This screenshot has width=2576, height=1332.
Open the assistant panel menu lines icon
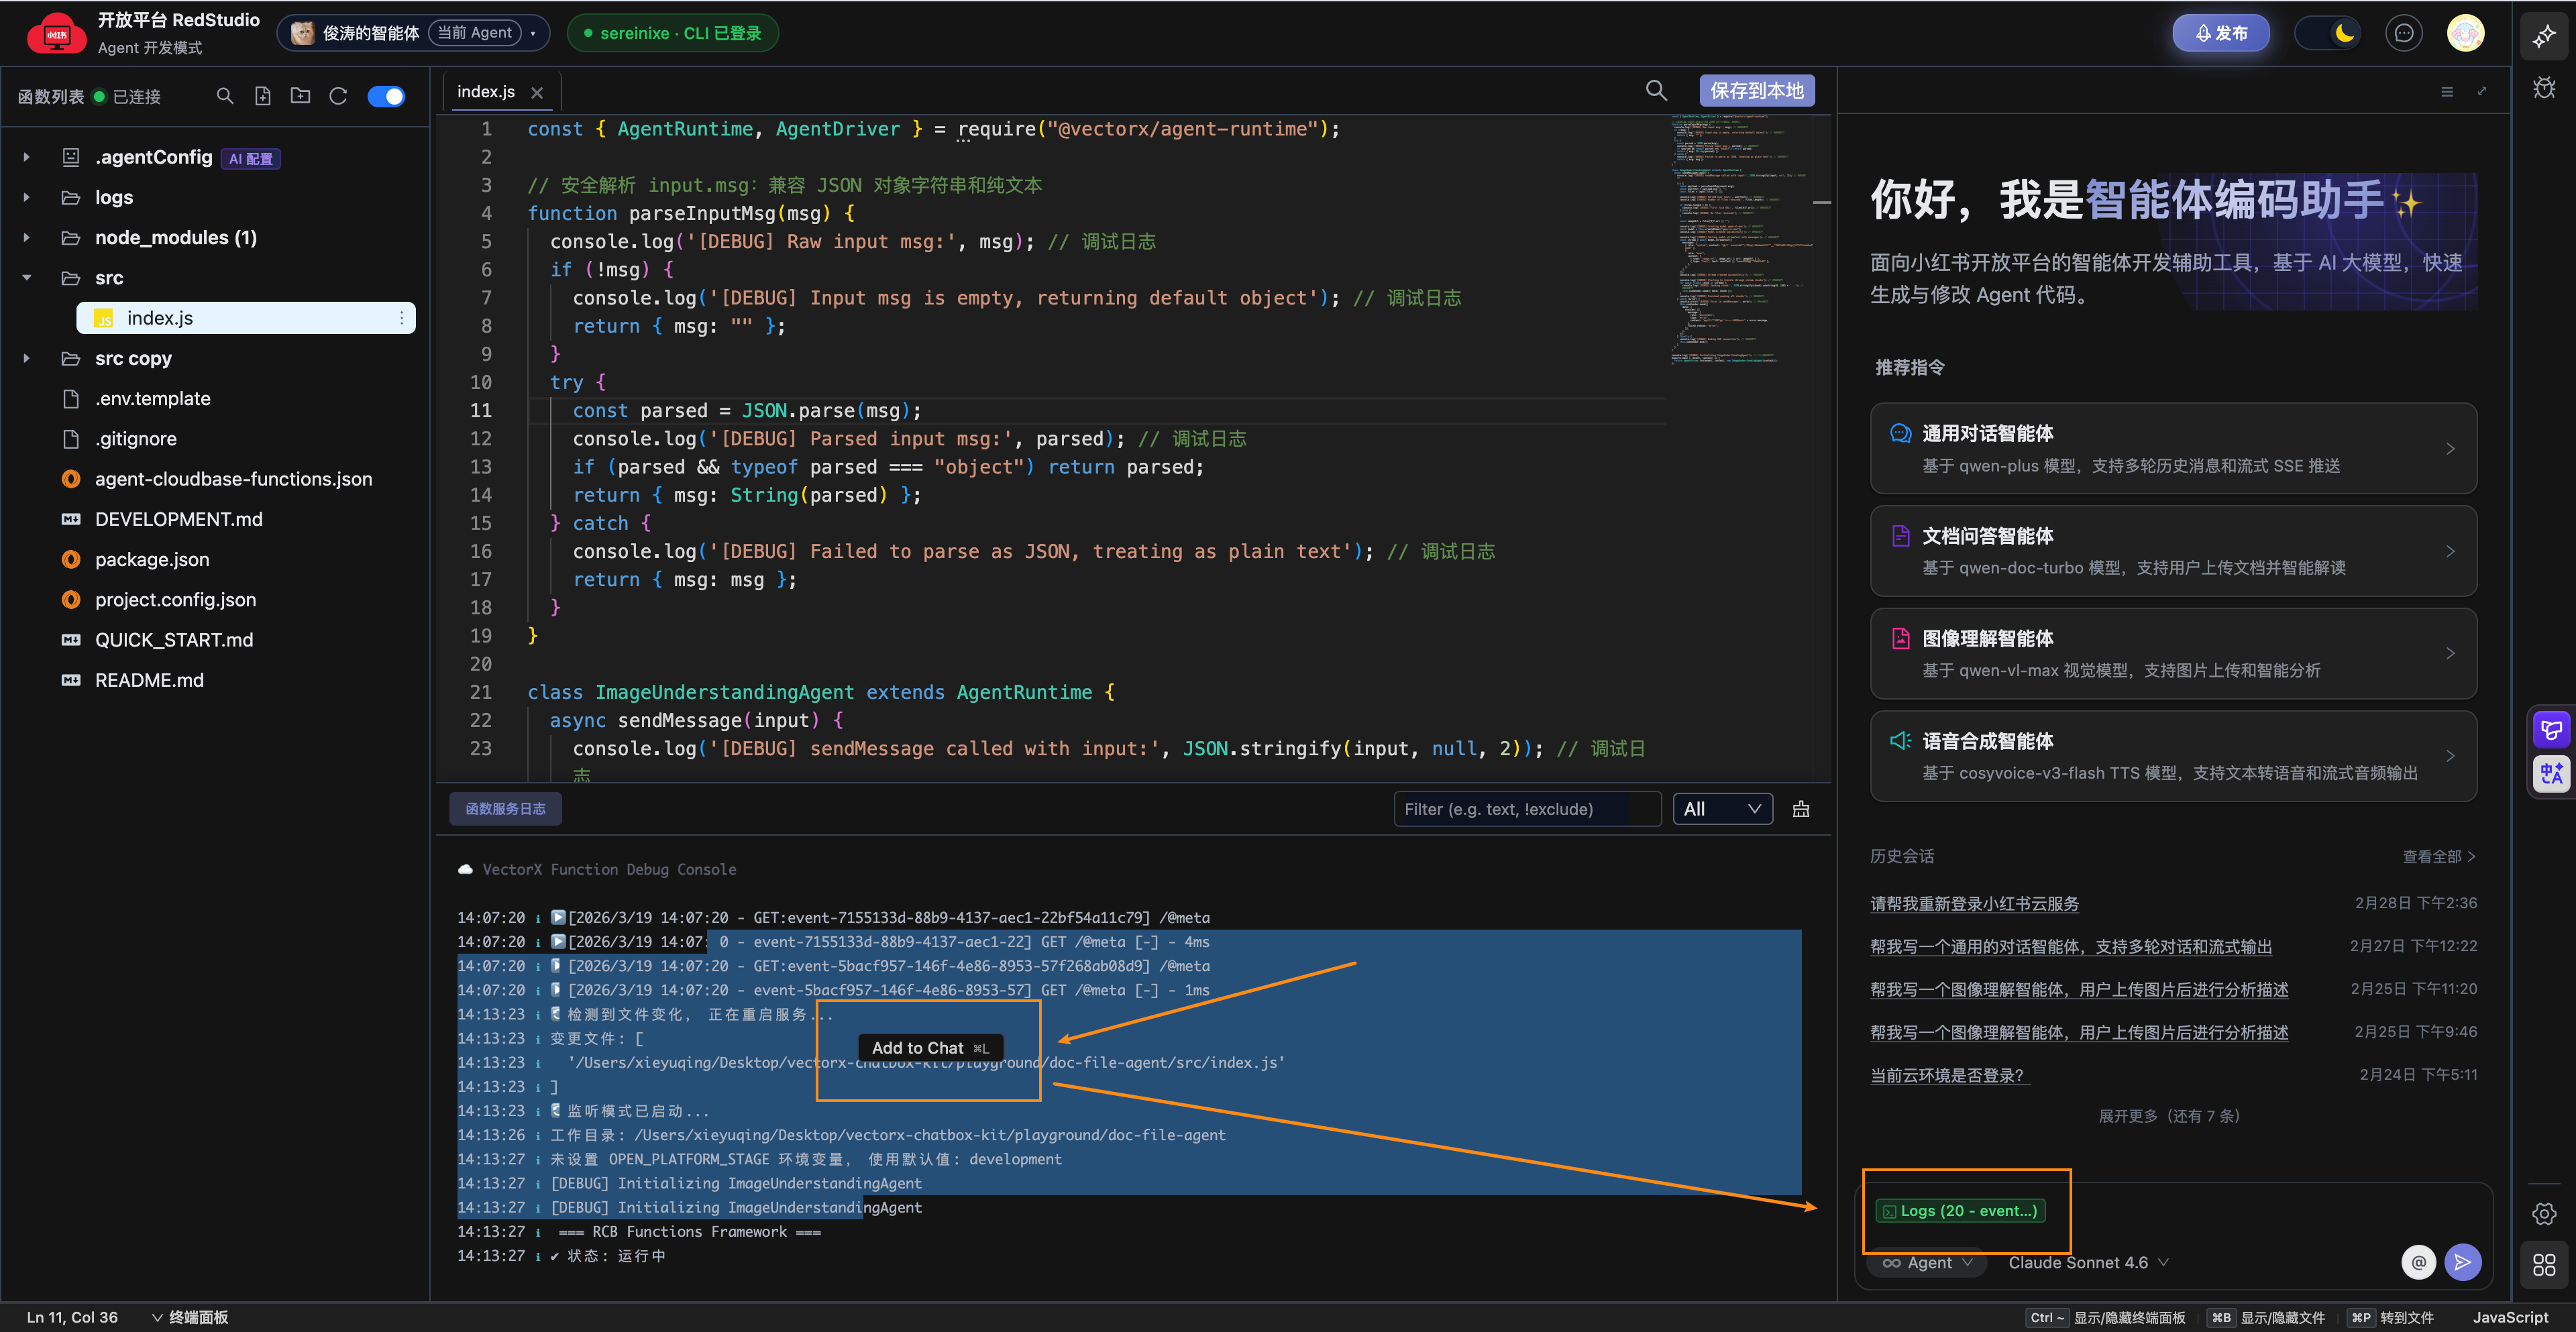click(x=2447, y=92)
